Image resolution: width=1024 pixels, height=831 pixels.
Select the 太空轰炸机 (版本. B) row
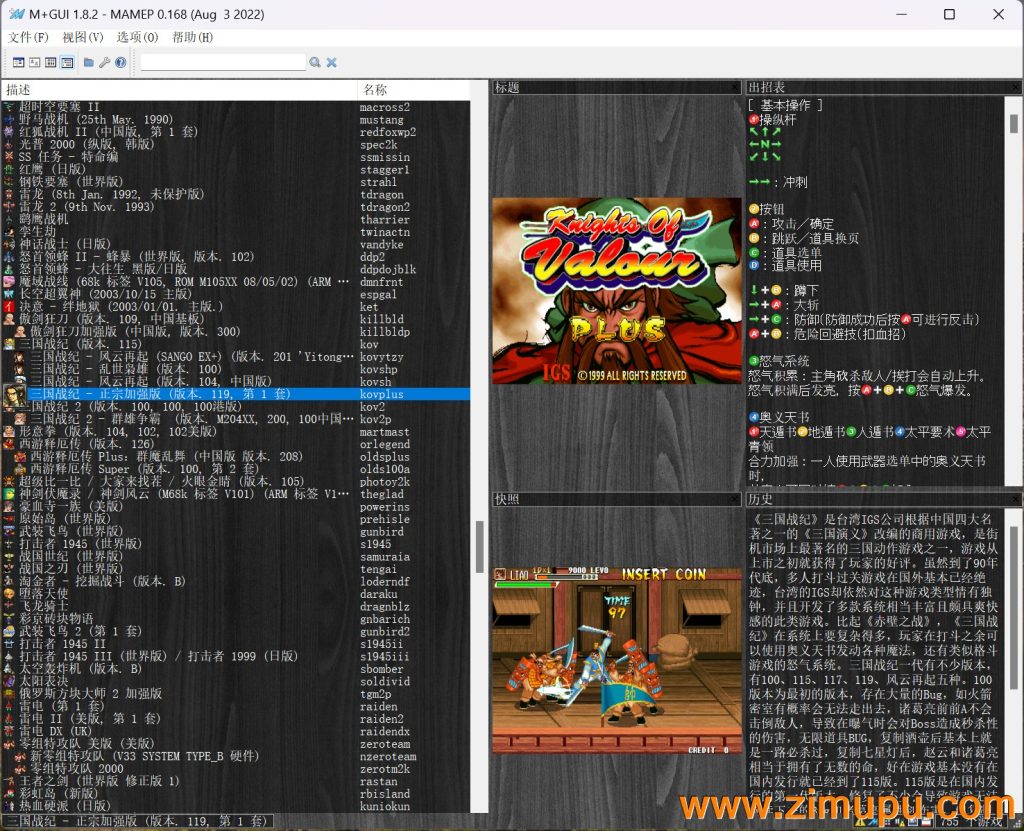235,668
